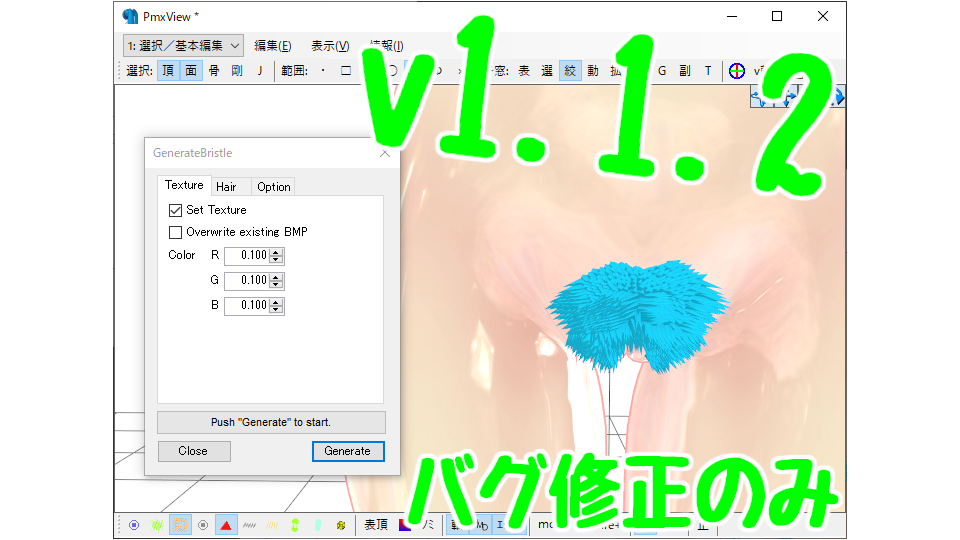Decrease the R color value
This screenshot has height=540, width=960.
276,260
